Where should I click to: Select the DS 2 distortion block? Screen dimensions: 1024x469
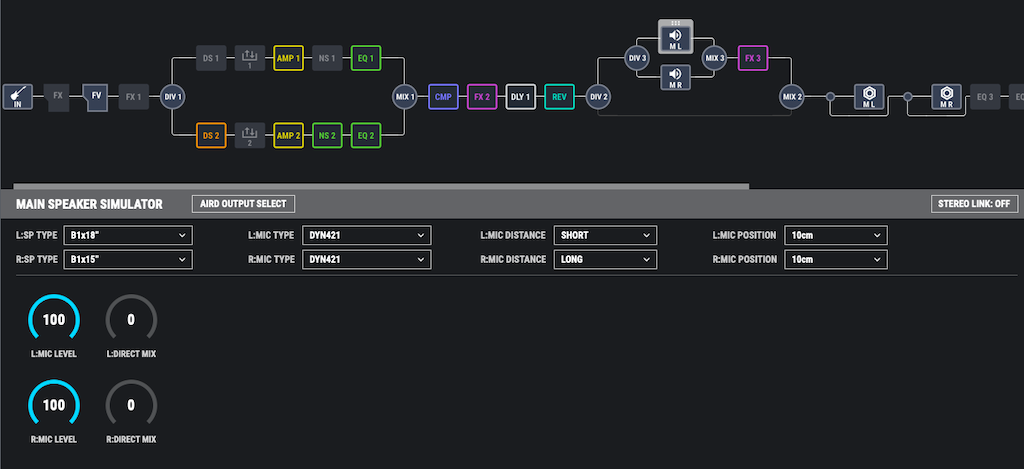click(211, 135)
